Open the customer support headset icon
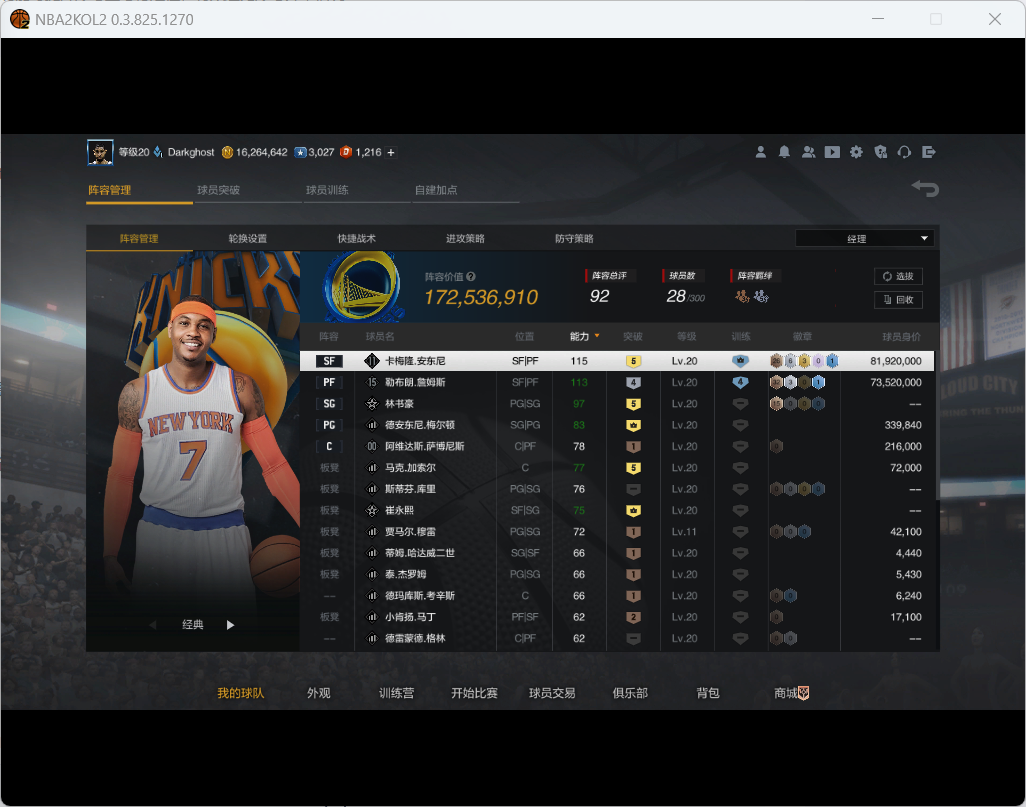The image size is (1026, 807). (x=904, y=152)
